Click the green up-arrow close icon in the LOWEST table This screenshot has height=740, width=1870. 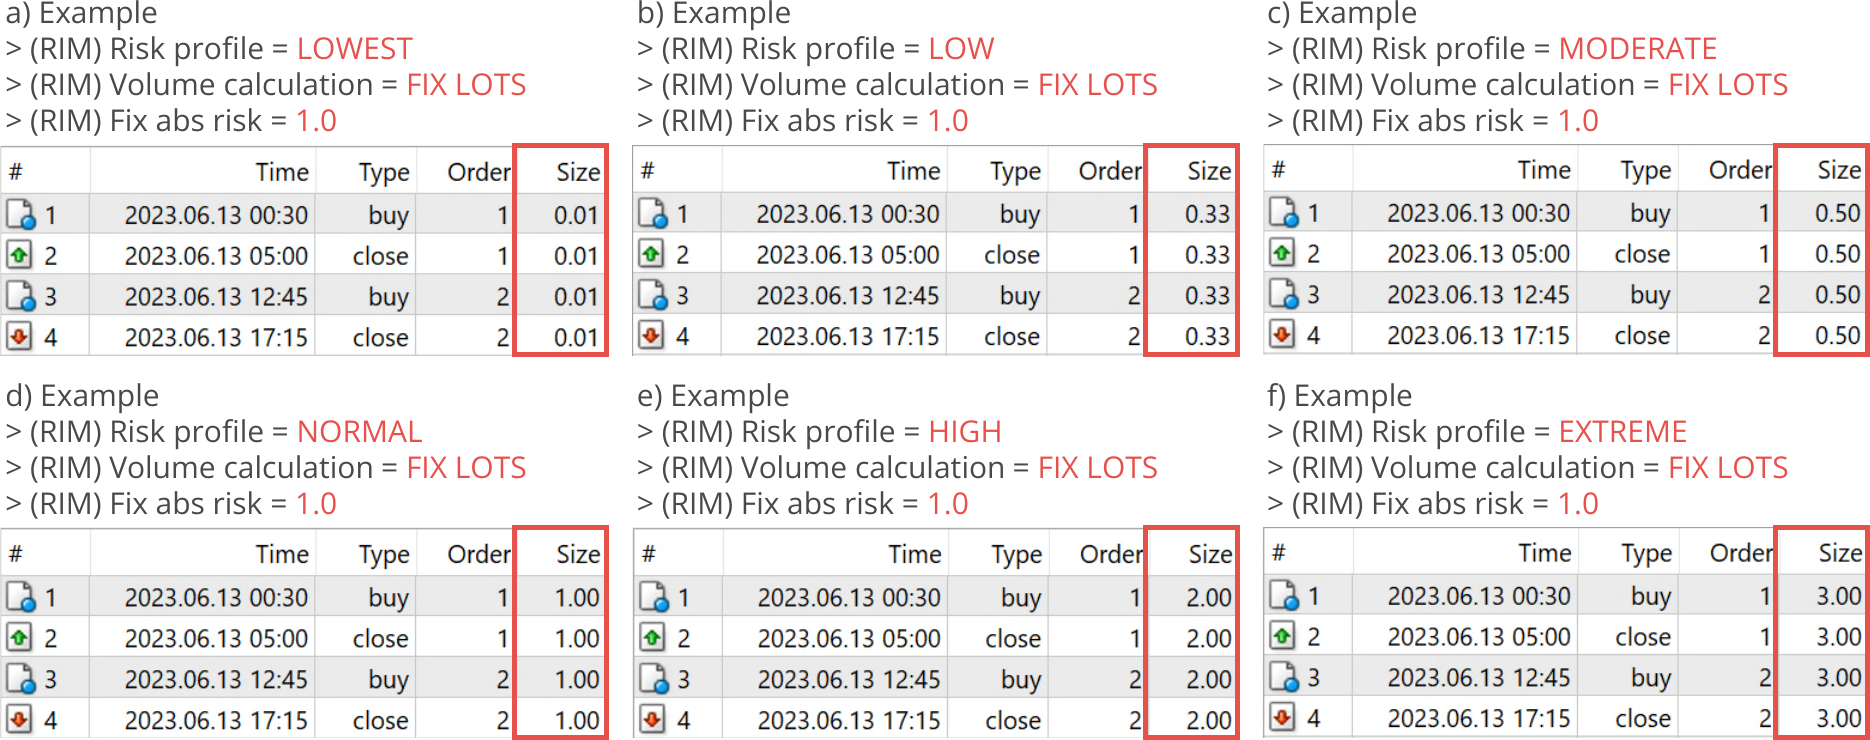pyautogui.click(x=19, y=255)
